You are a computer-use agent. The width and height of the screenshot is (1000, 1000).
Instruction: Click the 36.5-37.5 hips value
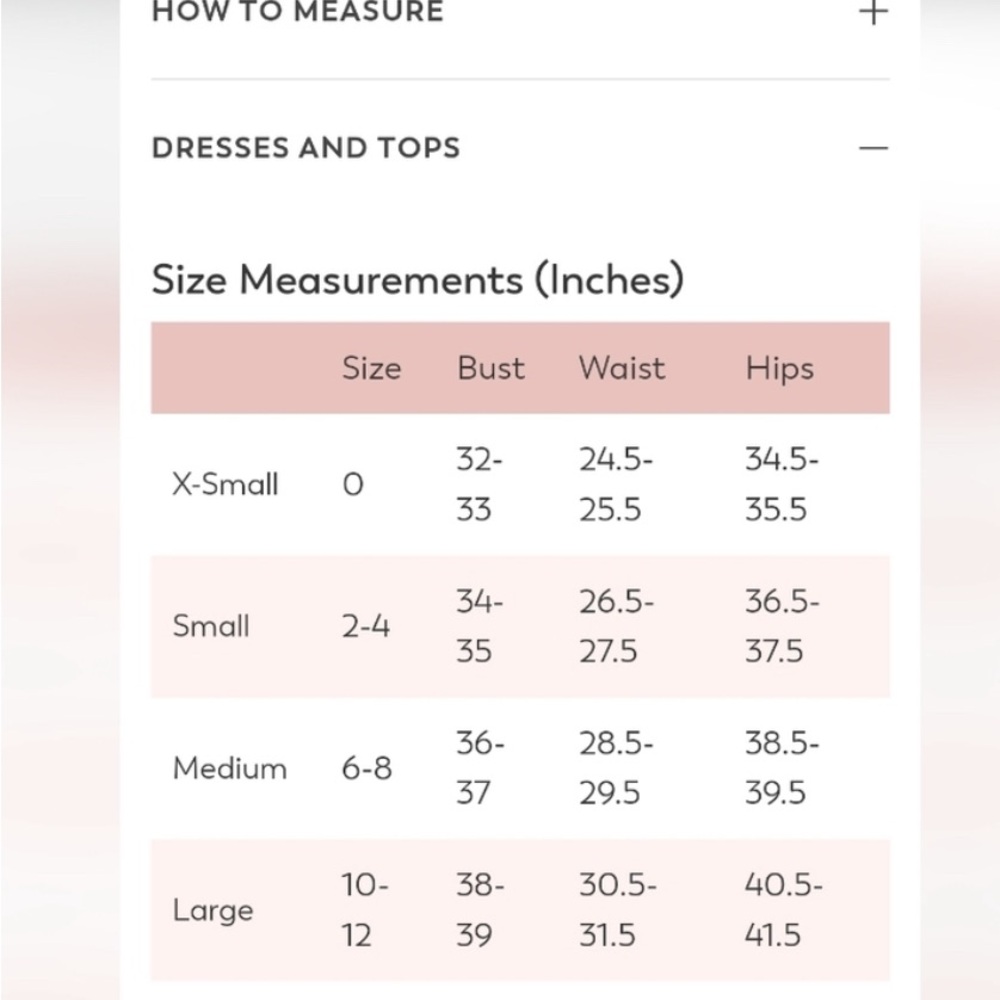782,626
